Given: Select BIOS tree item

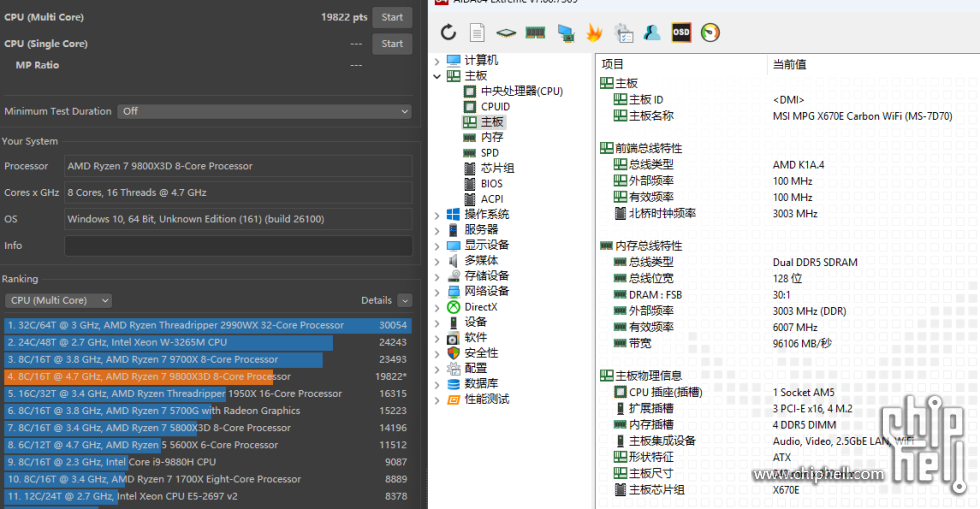Looking at the screenshot, I should (491, 184).
